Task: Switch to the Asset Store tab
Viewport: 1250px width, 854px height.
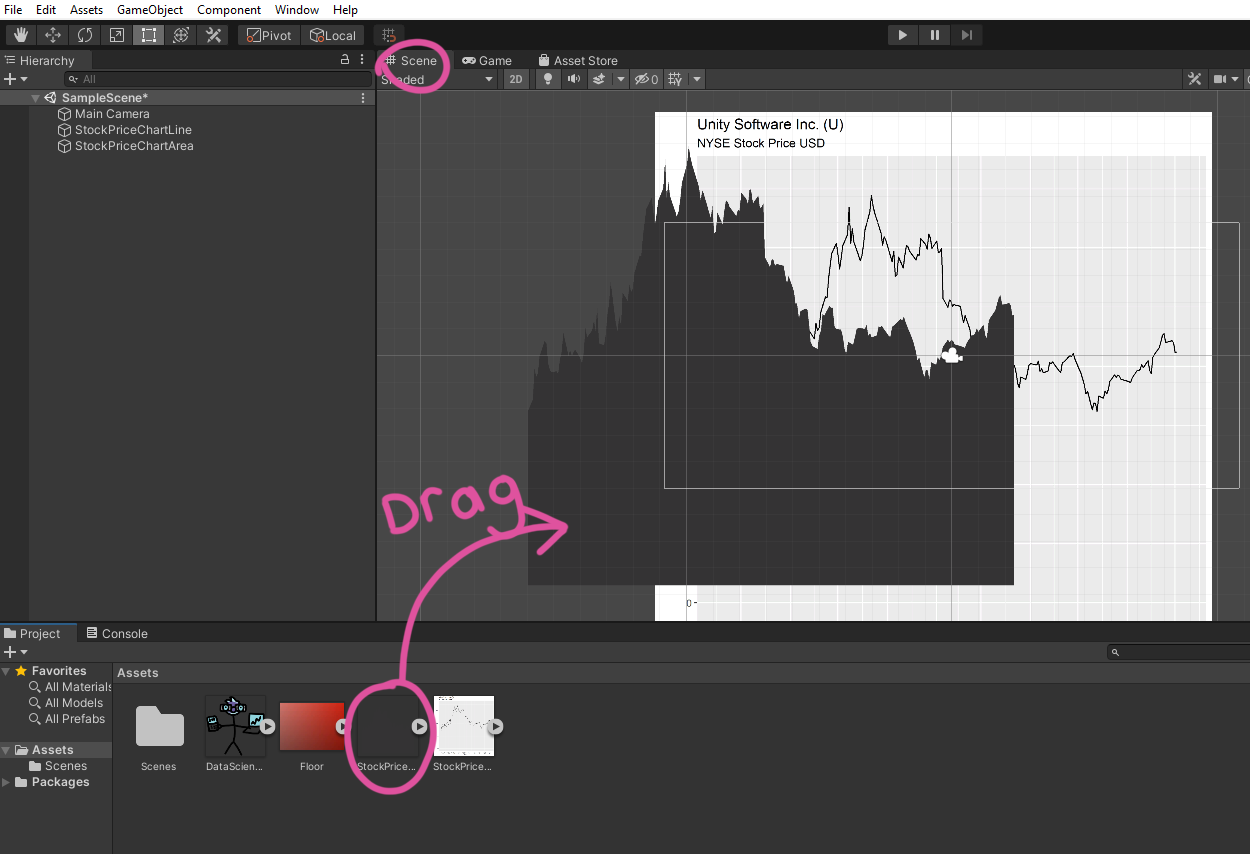Action: click(578, 60)
